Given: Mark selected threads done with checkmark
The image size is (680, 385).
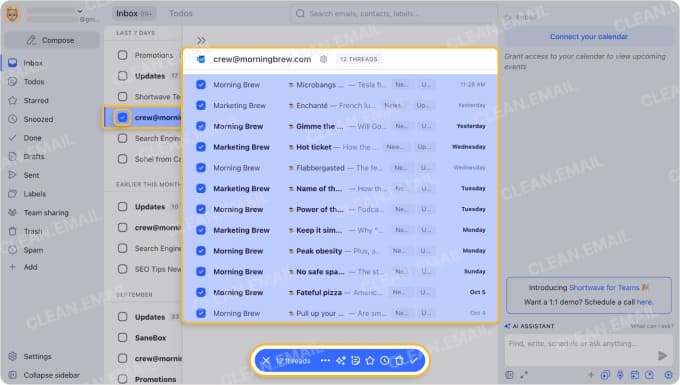Looking at the screenshot, I should point(413,361).
